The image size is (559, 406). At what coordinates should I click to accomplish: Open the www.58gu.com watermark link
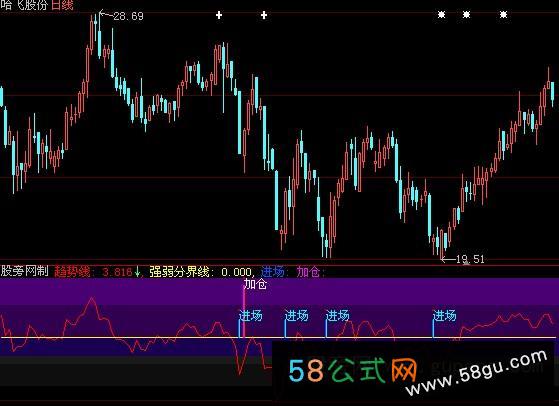[477, 372]
